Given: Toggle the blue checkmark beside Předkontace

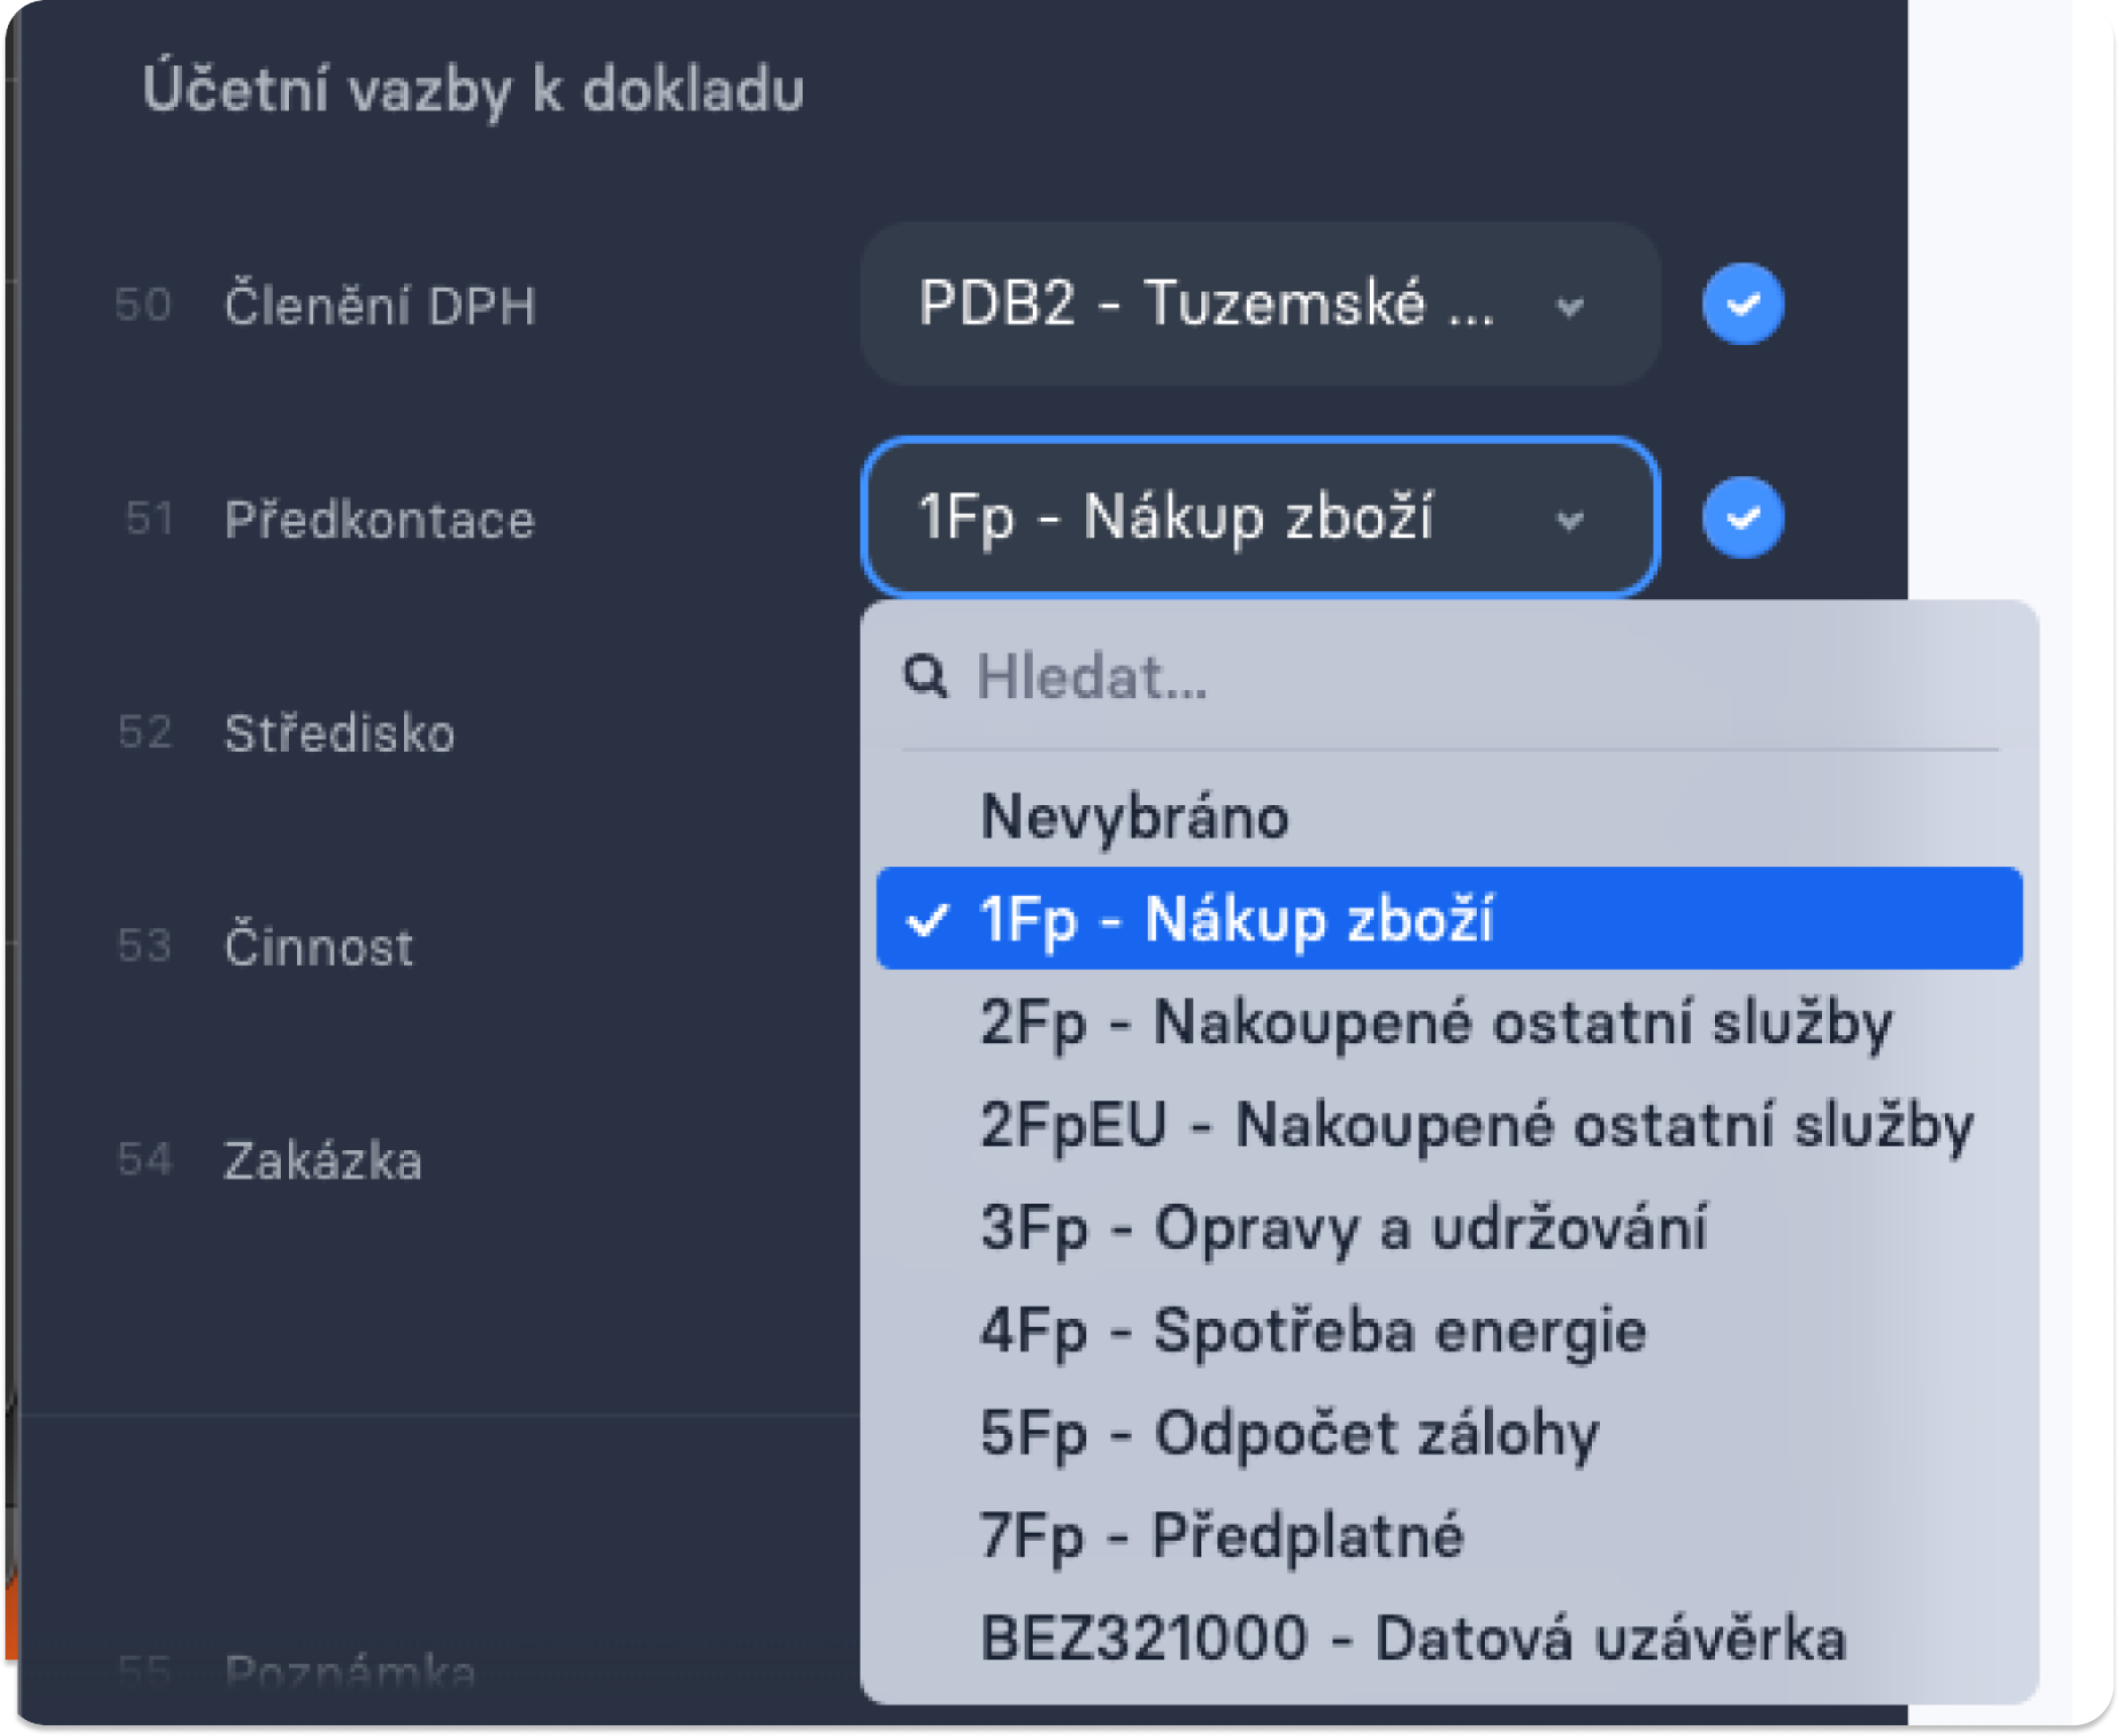Looking at the screenshot, I should coord(1743,518).
